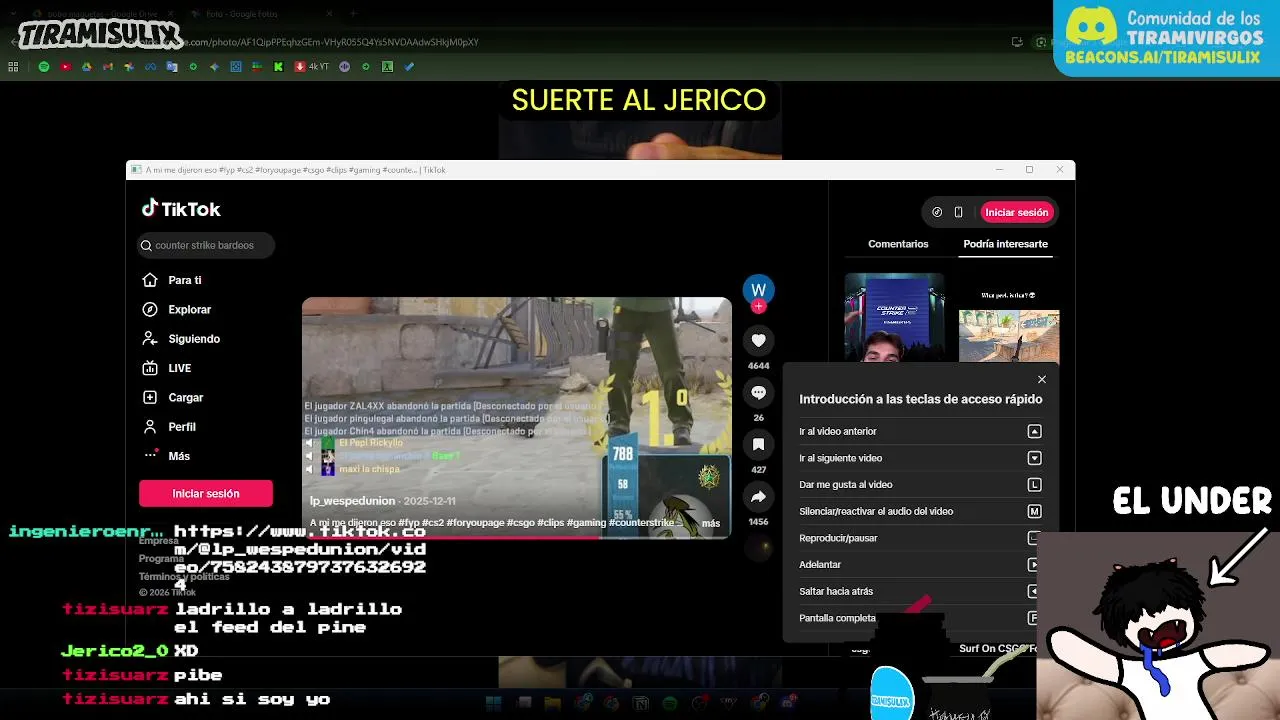Open the Google Photos pinwheel bookmark
This screenshot has width=1280, height=720.
click(x=129, y=67)
